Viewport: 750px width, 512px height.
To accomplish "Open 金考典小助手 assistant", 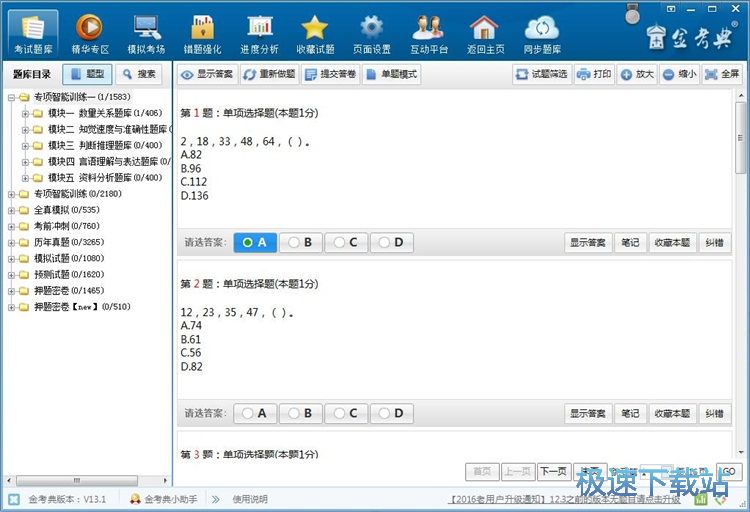I will coord(164,499).
